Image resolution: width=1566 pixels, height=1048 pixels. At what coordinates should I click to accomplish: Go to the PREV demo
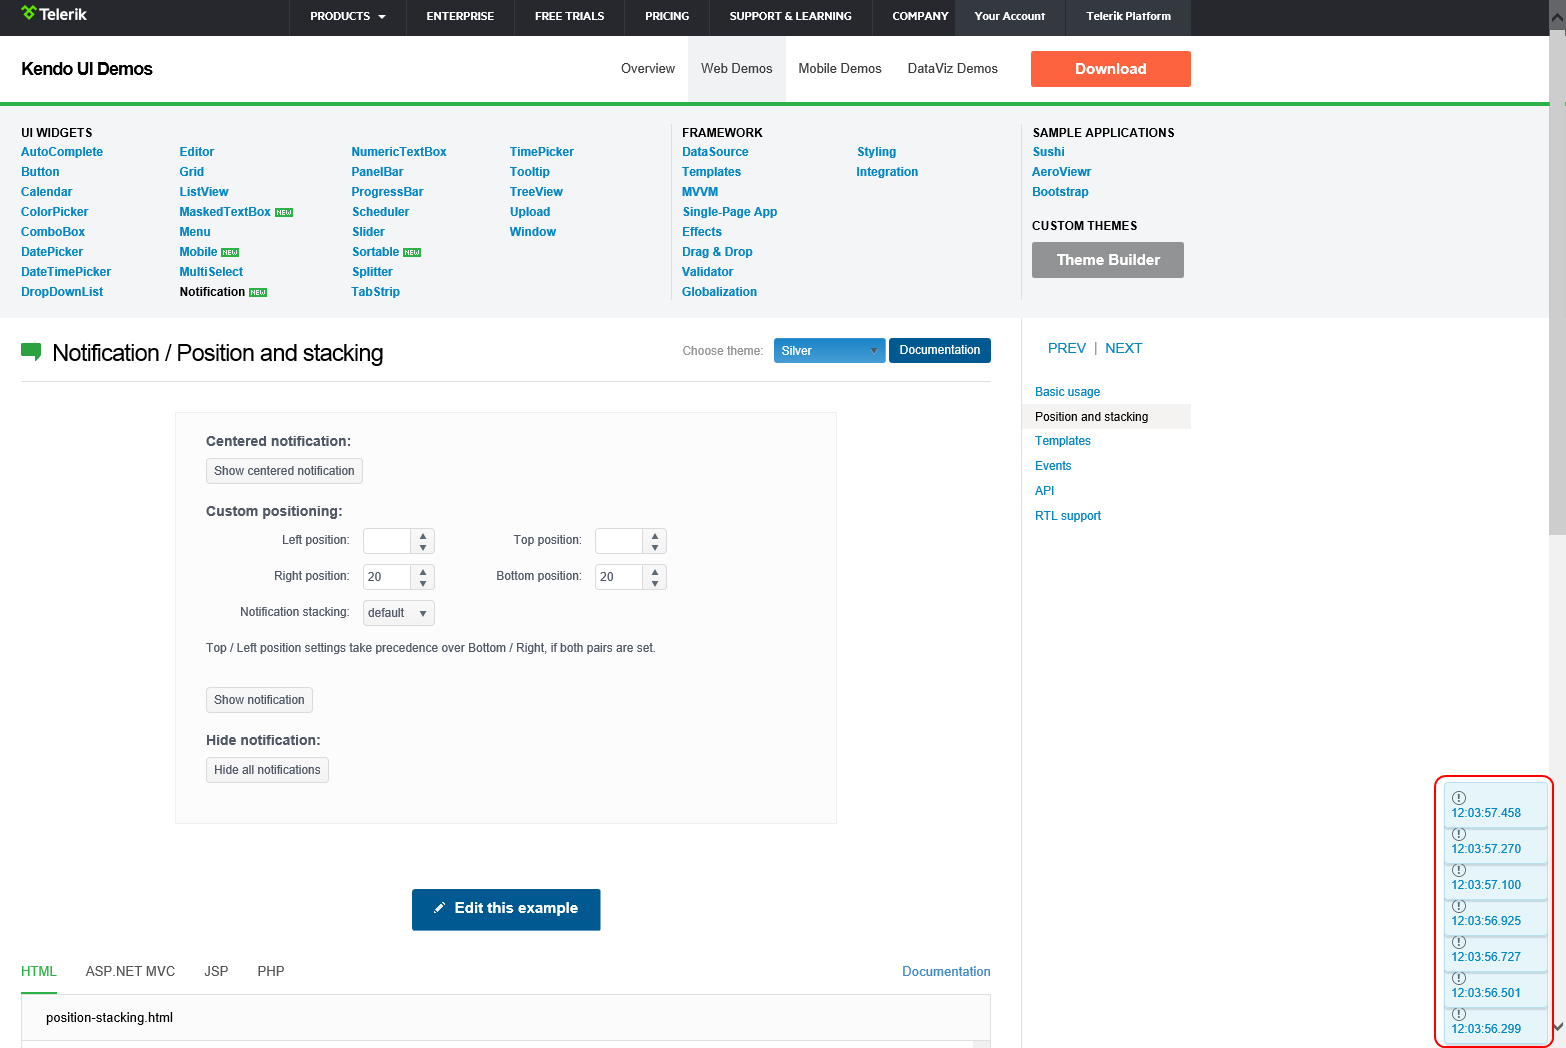click(x=1067, y=348)
